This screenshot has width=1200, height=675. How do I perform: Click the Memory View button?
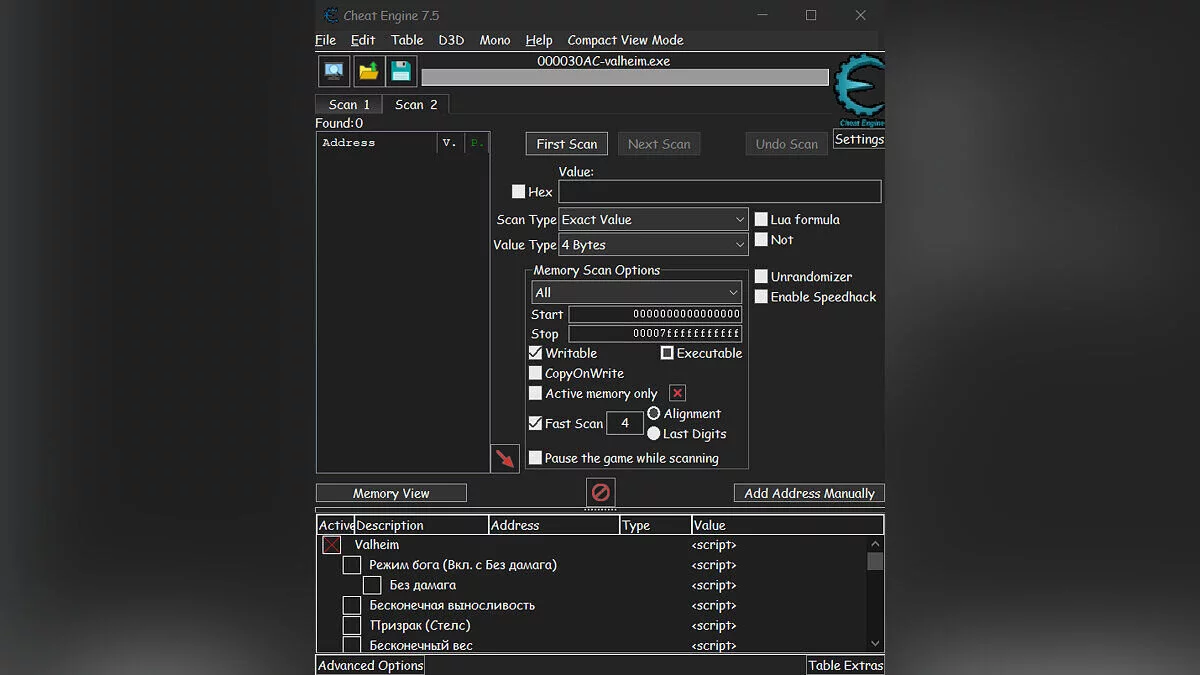pos(391,493)
